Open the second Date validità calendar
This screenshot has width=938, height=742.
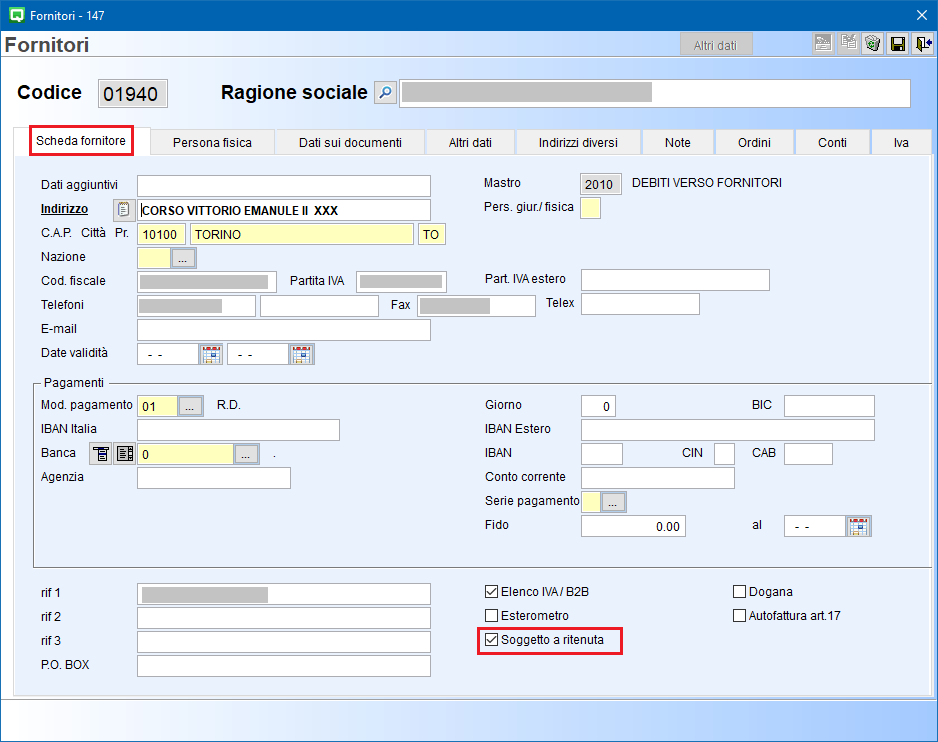click(x=301, y=354)
